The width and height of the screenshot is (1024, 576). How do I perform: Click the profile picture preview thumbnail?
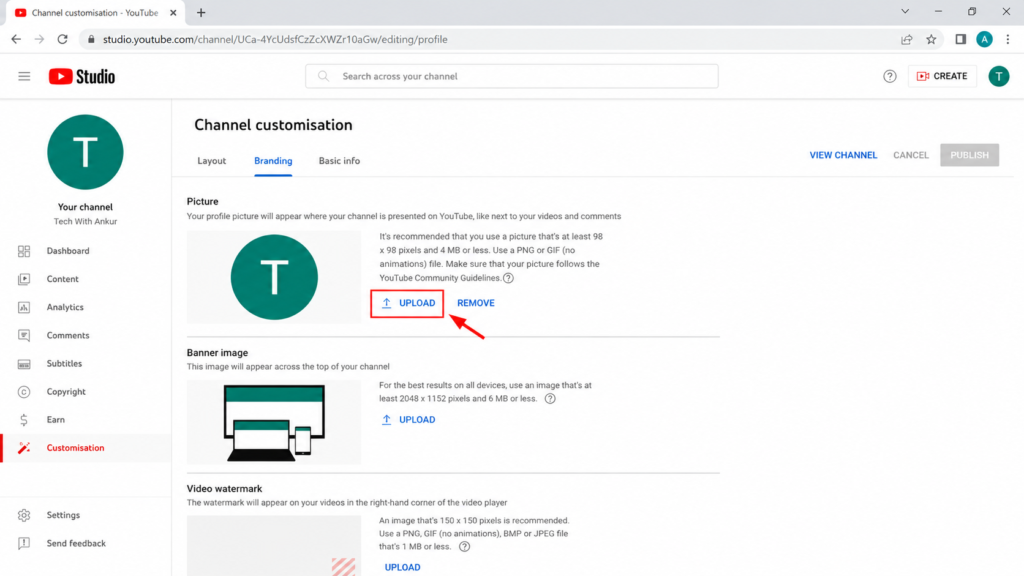click(x=274, y=277)
